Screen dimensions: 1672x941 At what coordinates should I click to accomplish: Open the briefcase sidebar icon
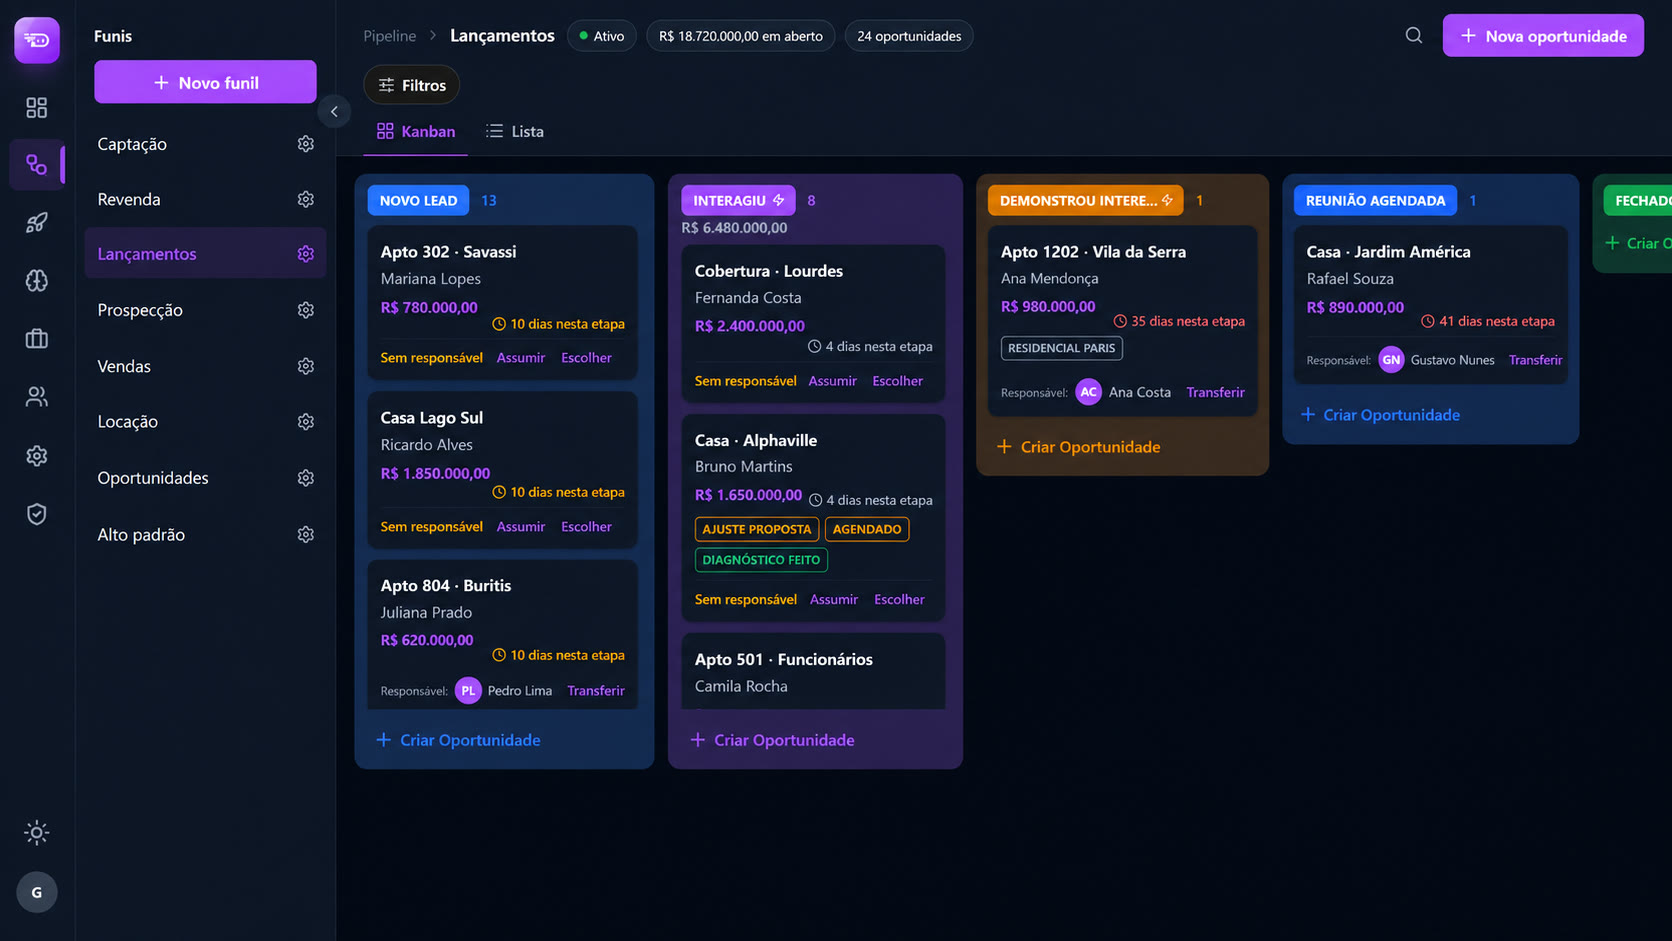(37, 339)
